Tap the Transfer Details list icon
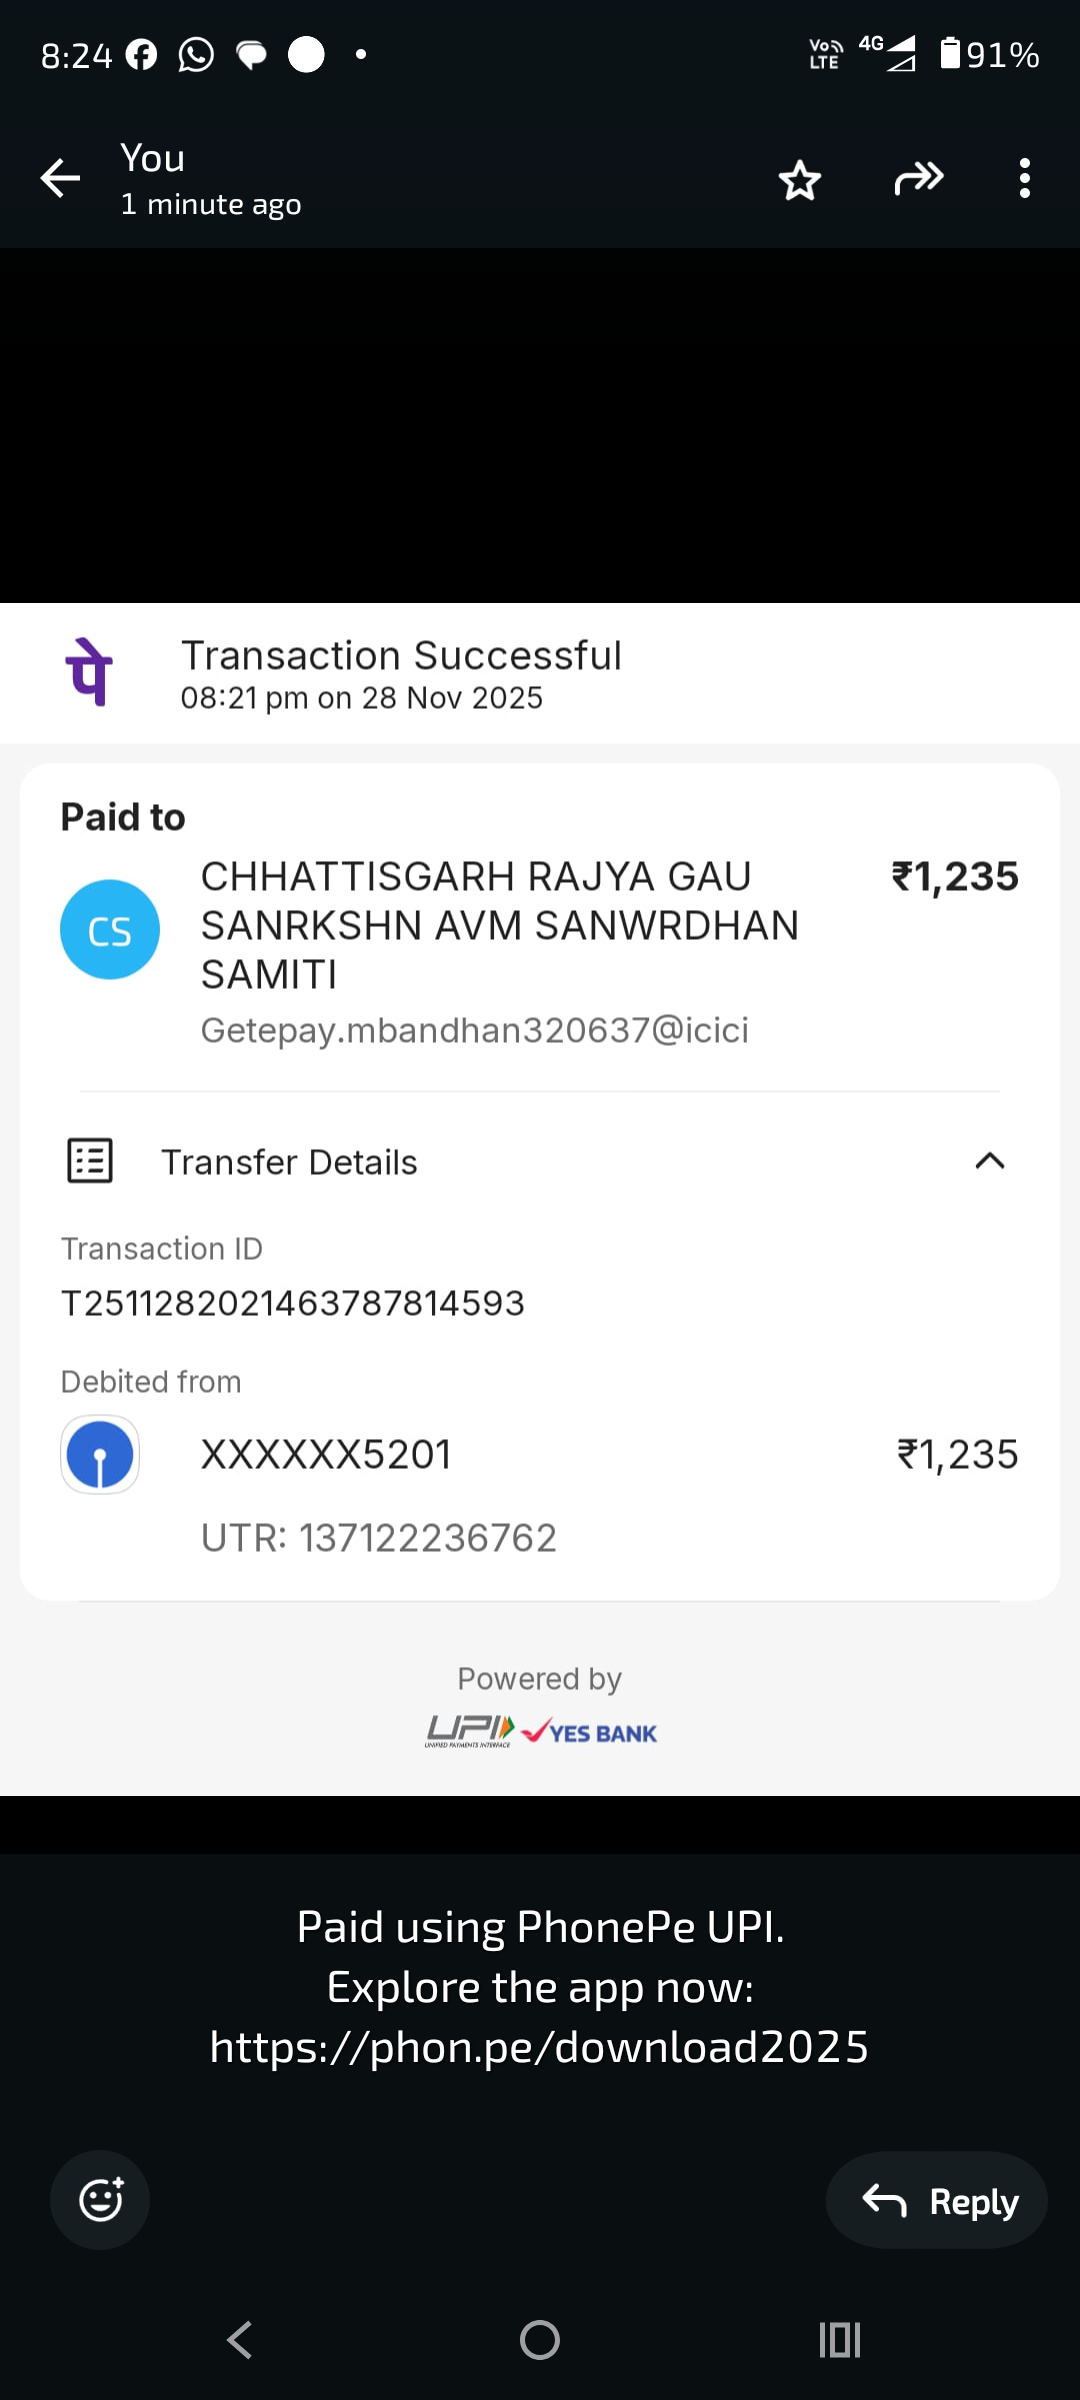This screenshot has height=2400, width=1080. pos(90,1161)
